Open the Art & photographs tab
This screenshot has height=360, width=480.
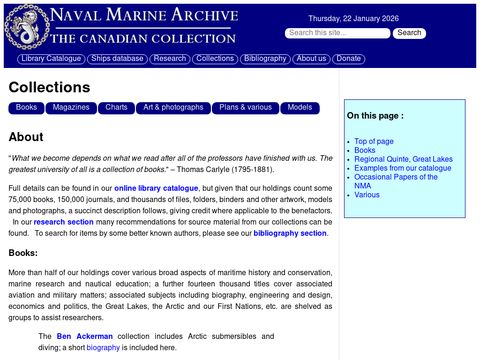(173, 108)
